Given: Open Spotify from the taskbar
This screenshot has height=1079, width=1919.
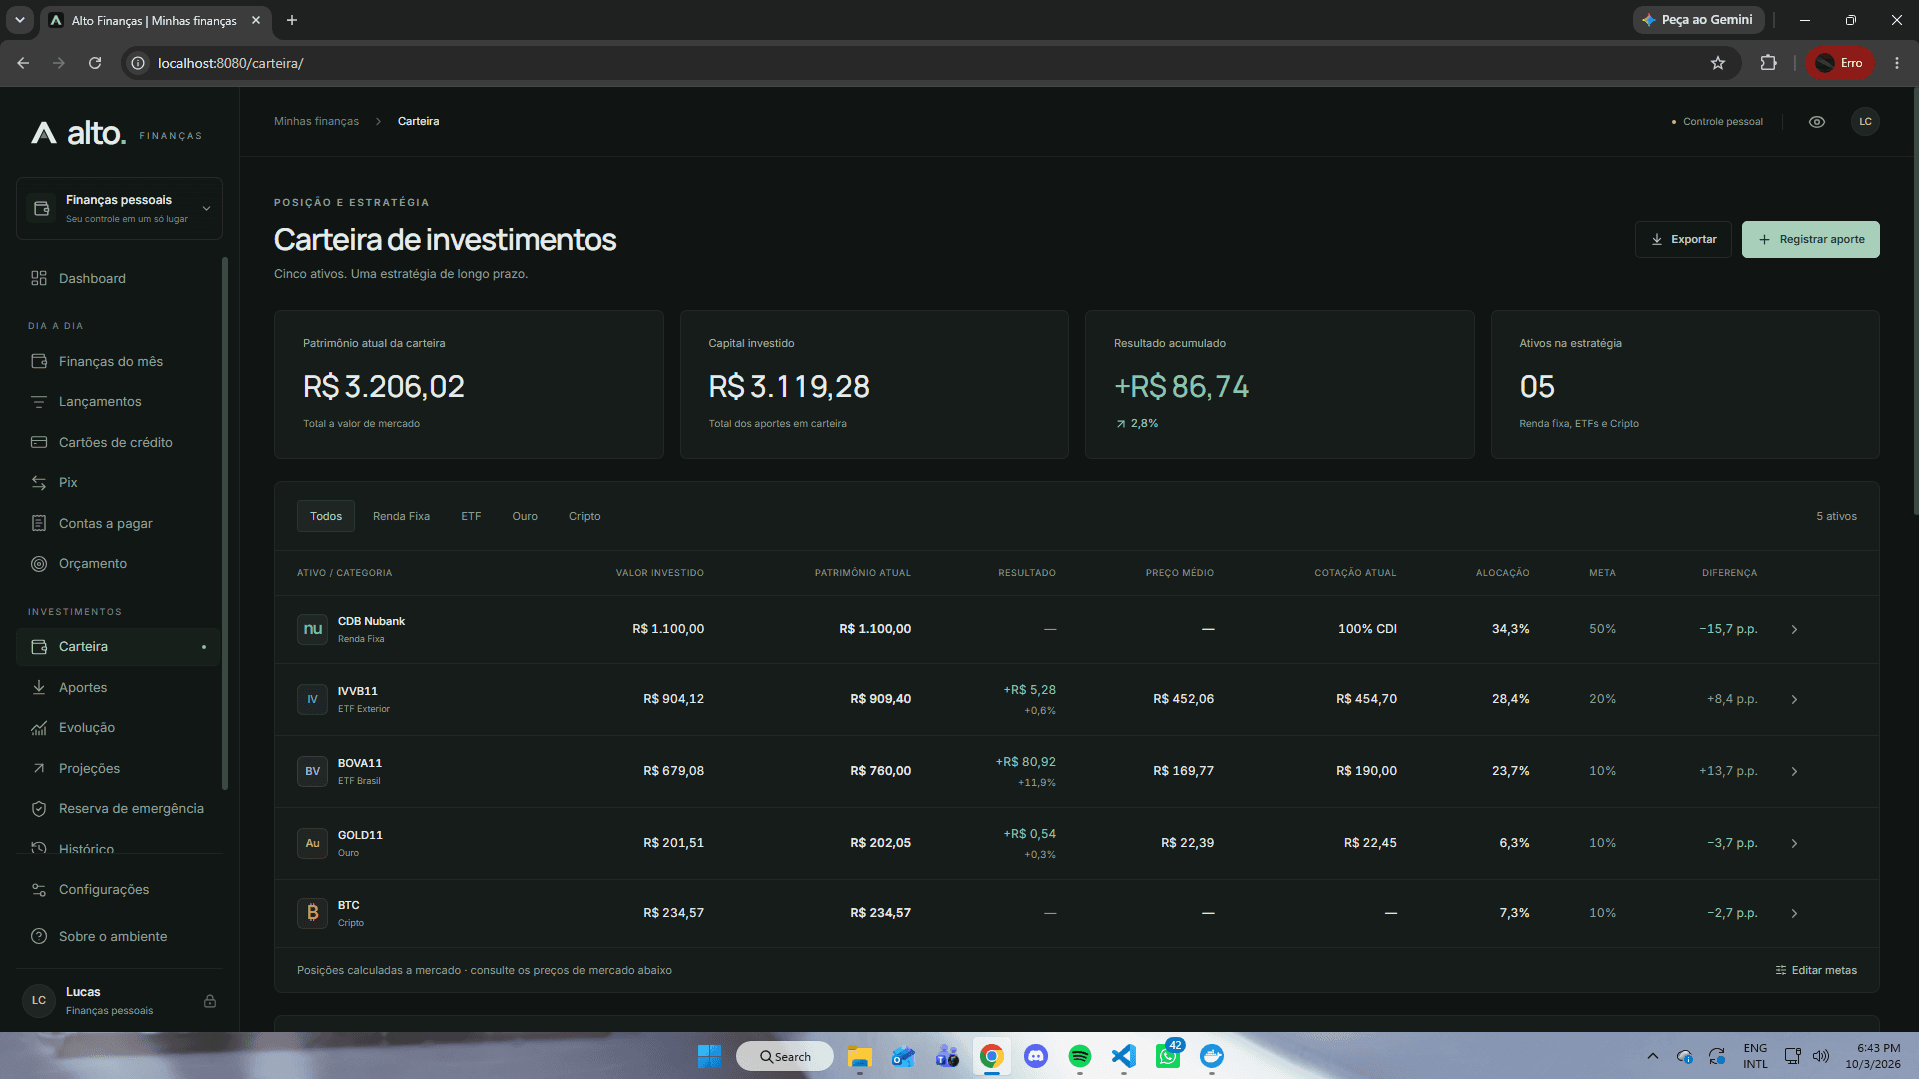Looking at the screenshot, I should (x=1080, y=1056).
